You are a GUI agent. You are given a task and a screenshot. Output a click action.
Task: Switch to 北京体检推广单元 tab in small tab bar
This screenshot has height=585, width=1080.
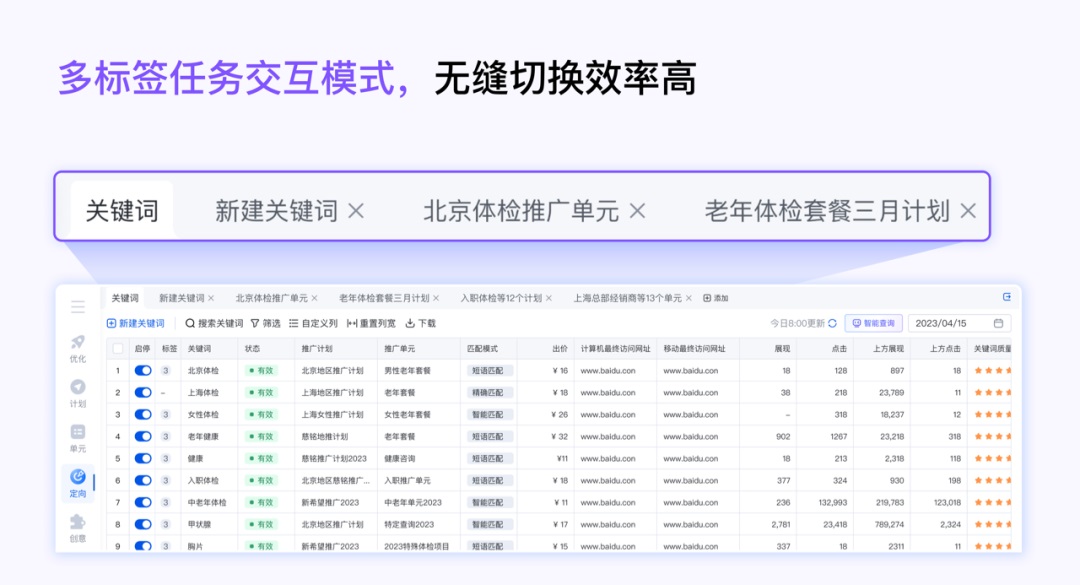tap(271, 298)
